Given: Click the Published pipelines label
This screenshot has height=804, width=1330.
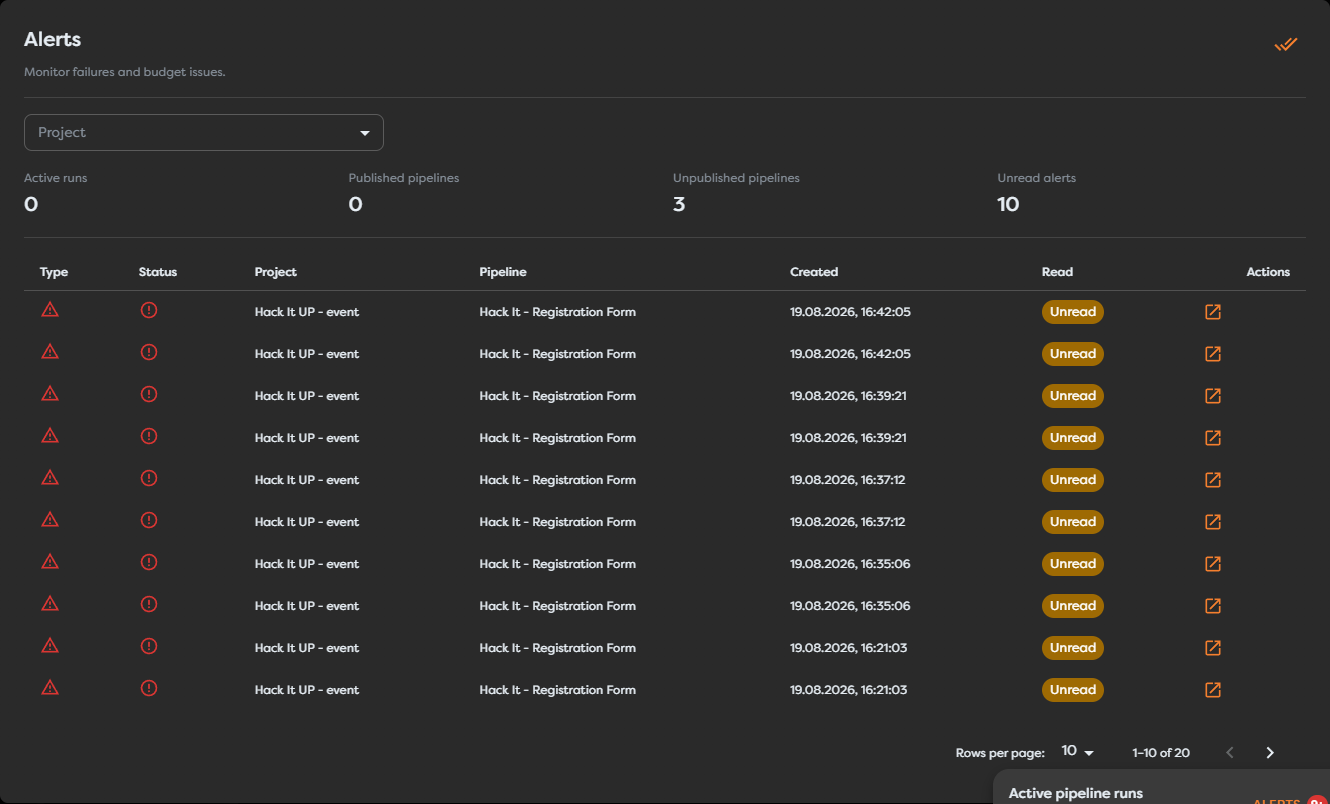Looking at the screenshot, I should pyautogui.click(x=404, y=178).
